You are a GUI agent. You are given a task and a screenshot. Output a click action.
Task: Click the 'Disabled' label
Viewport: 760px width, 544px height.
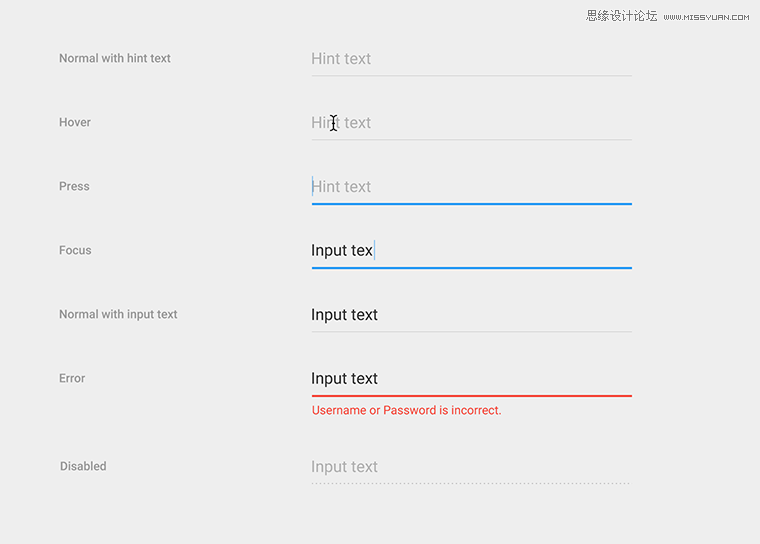point(83,466)
